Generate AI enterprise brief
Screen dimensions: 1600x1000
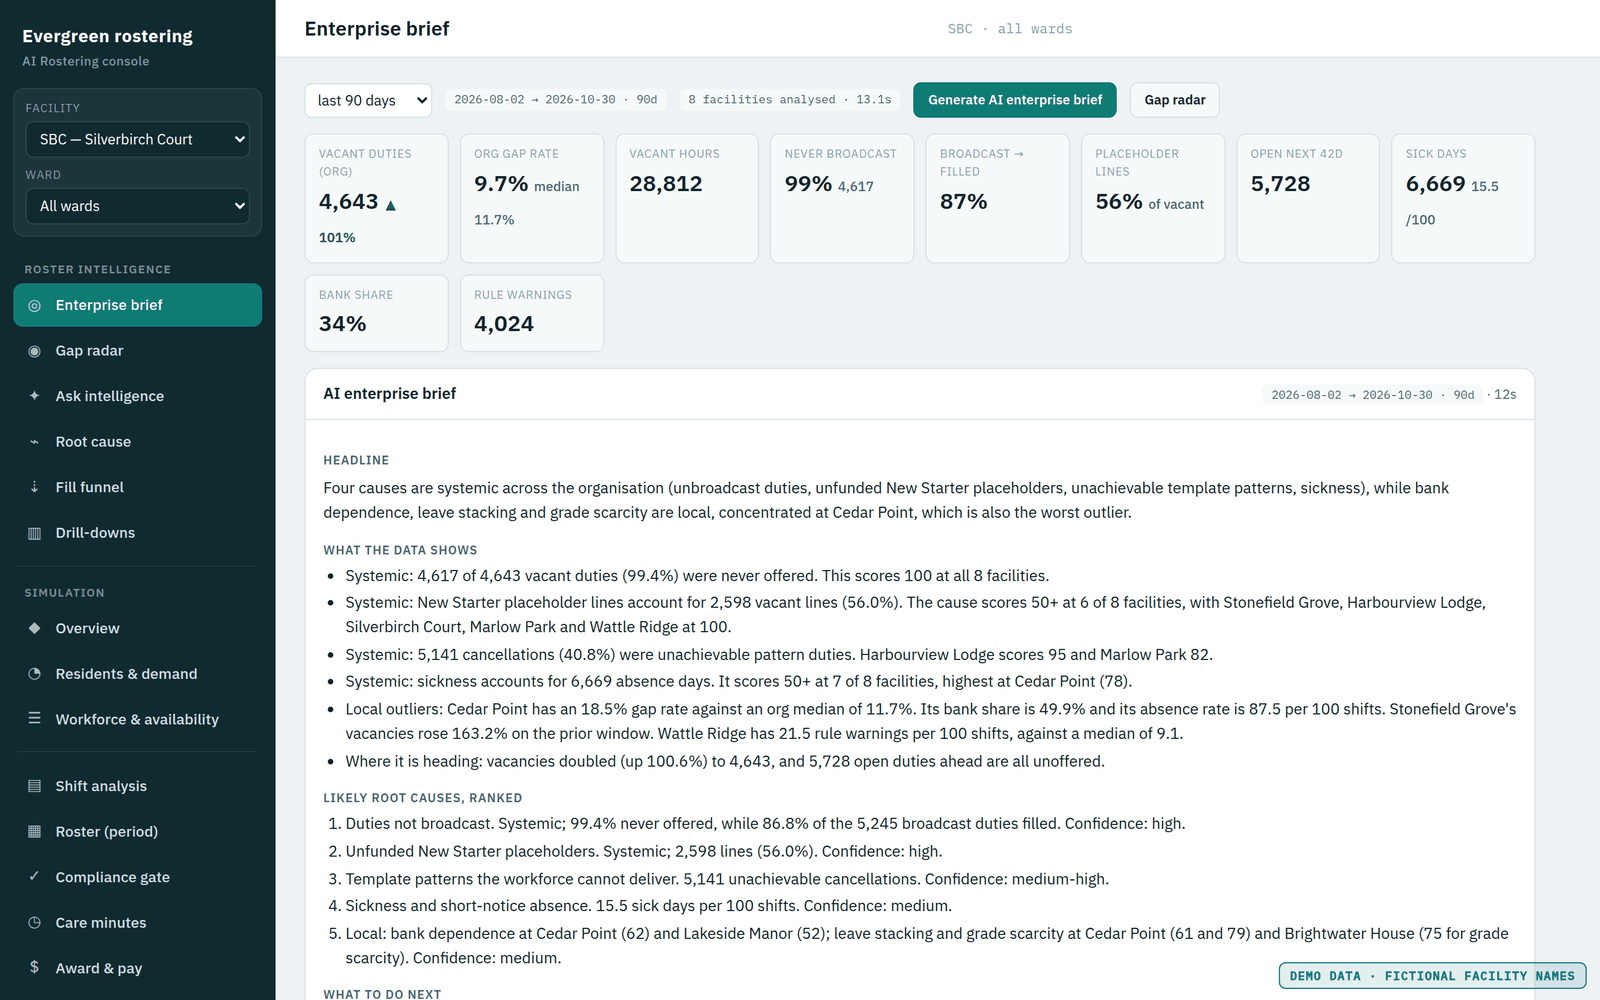click(1015, 100)
